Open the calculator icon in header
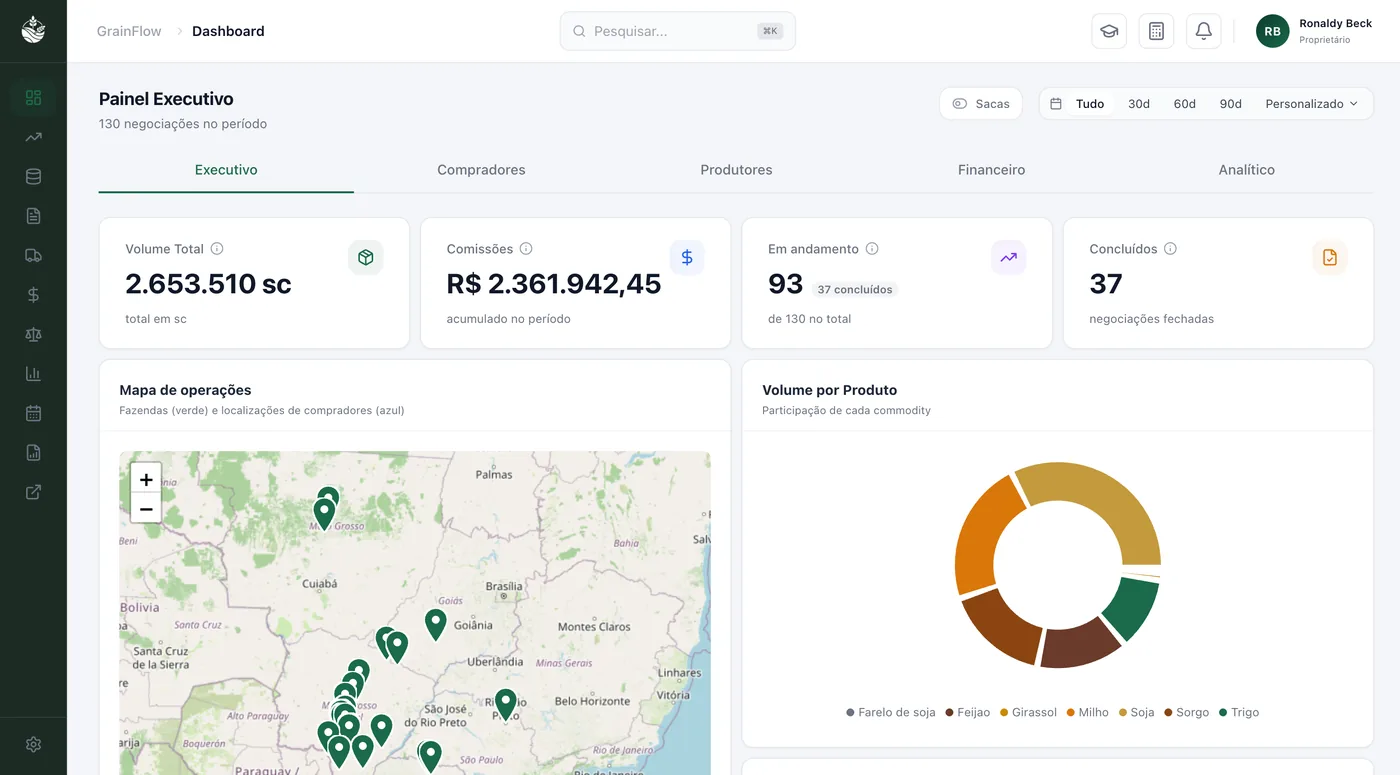 coord(1156,31)
